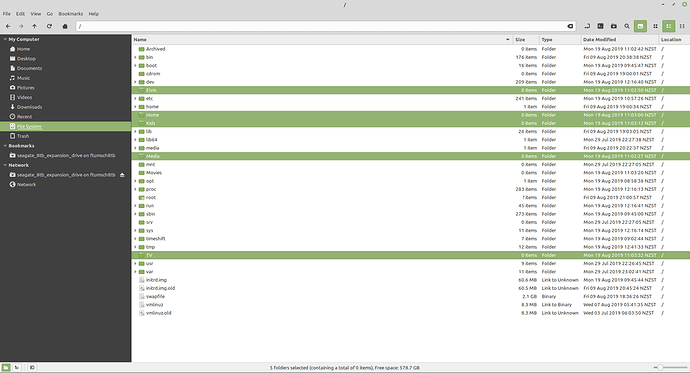
Task: Open the File menu
Action: (7, 14)
